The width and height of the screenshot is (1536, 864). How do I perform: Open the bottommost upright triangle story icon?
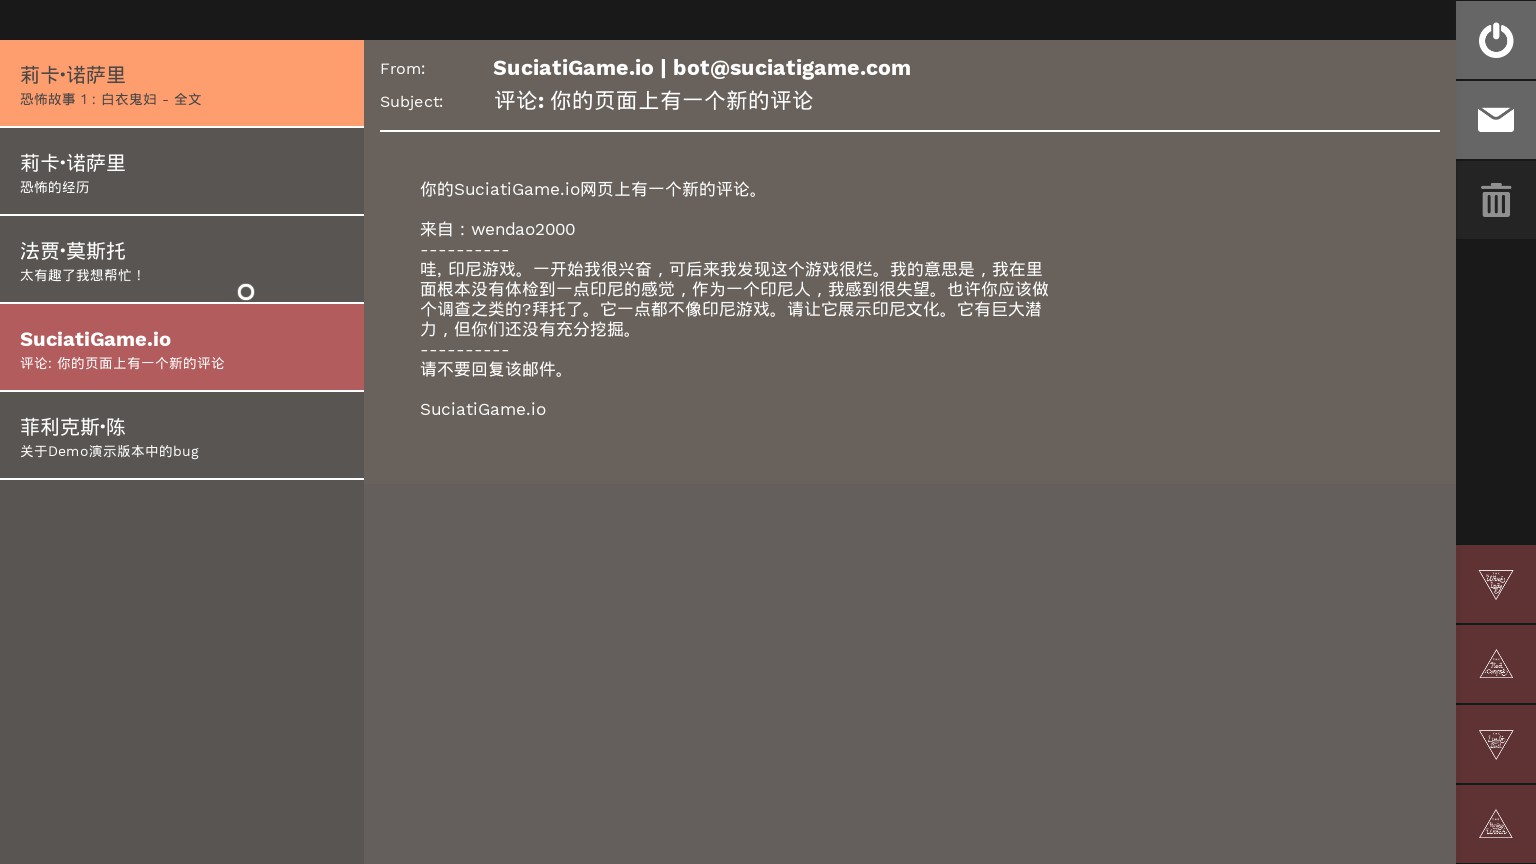click(x=1496, y=824)
